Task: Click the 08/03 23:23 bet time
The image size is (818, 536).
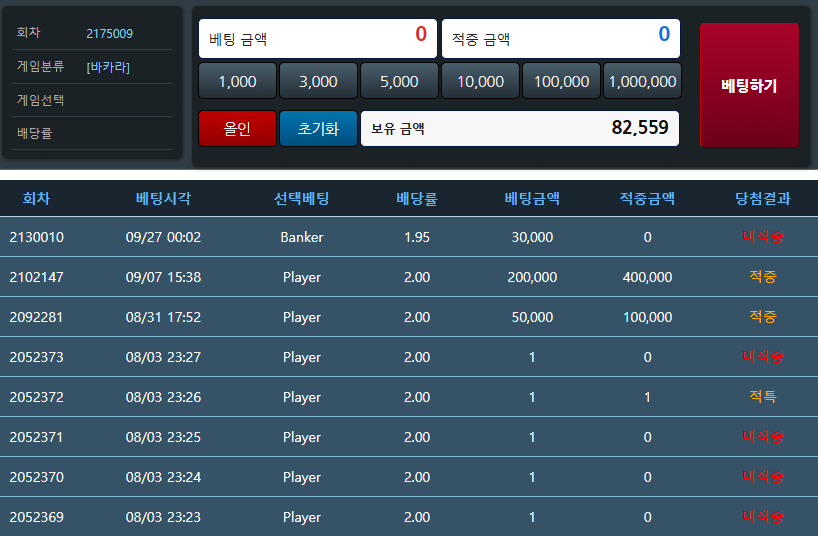Action: point(163,517)
